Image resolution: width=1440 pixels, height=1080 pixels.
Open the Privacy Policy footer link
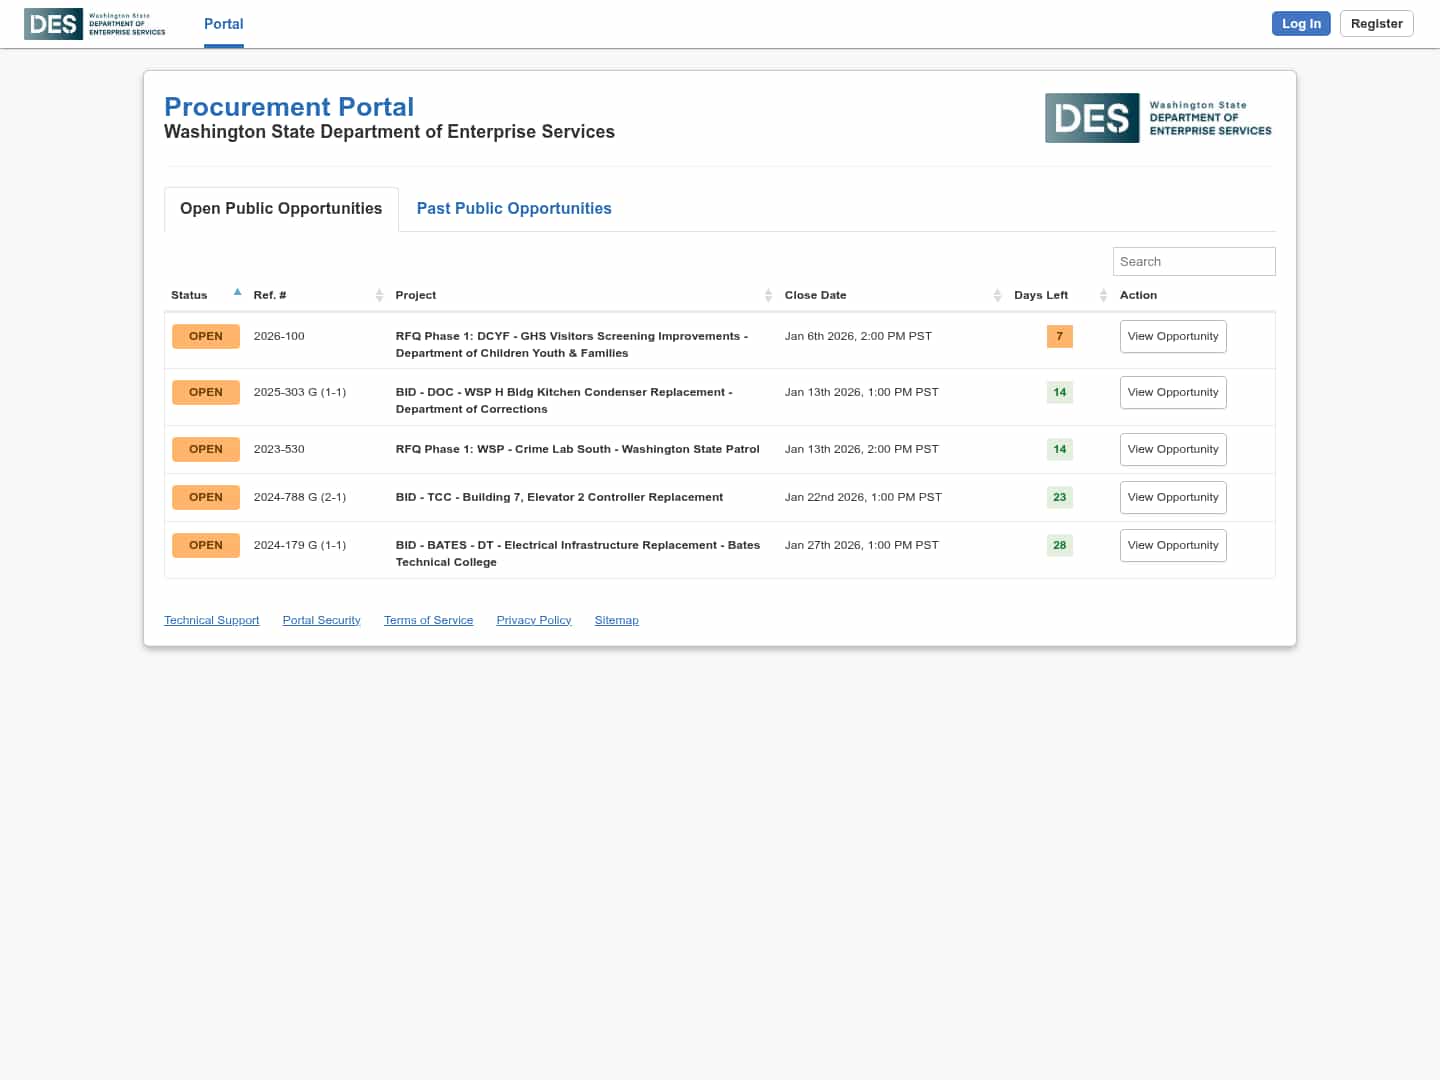533,620
